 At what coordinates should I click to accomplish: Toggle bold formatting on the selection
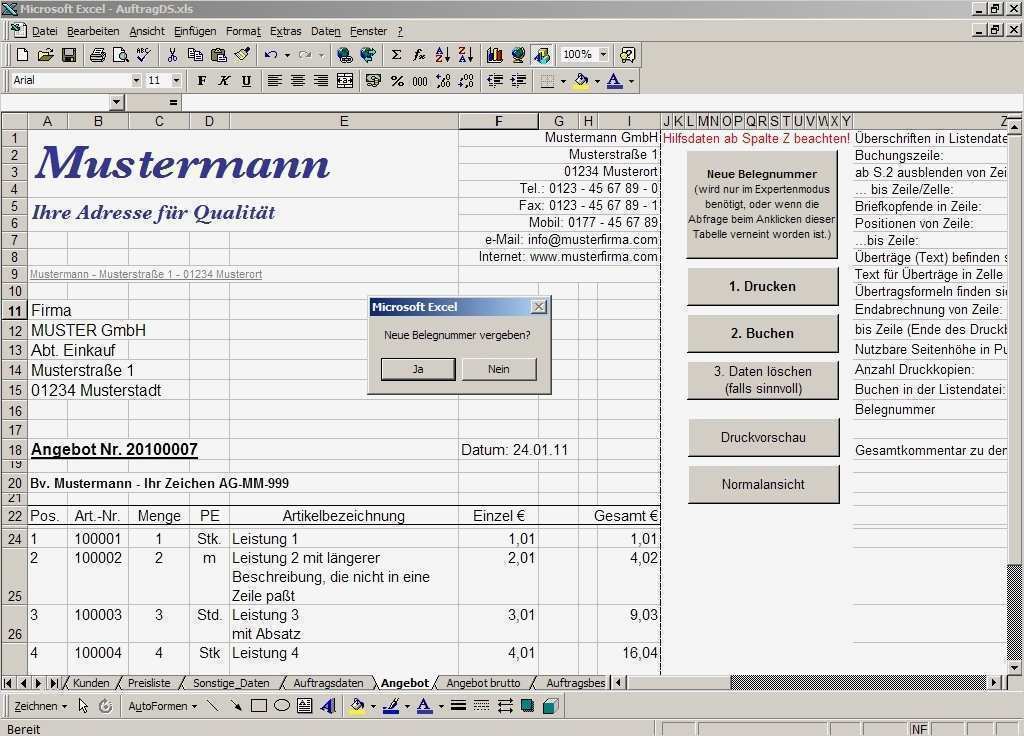201,81
